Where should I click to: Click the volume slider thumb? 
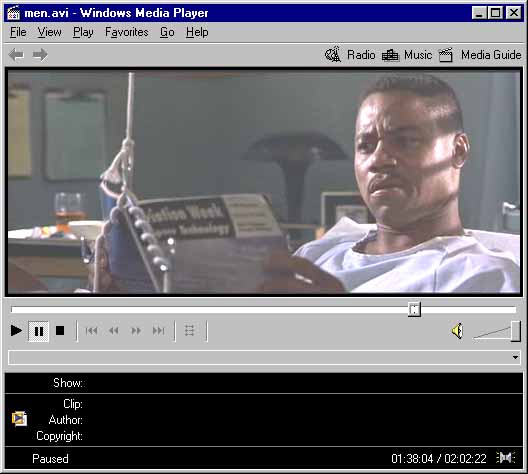pyautogui.click(x=516, y=331)
